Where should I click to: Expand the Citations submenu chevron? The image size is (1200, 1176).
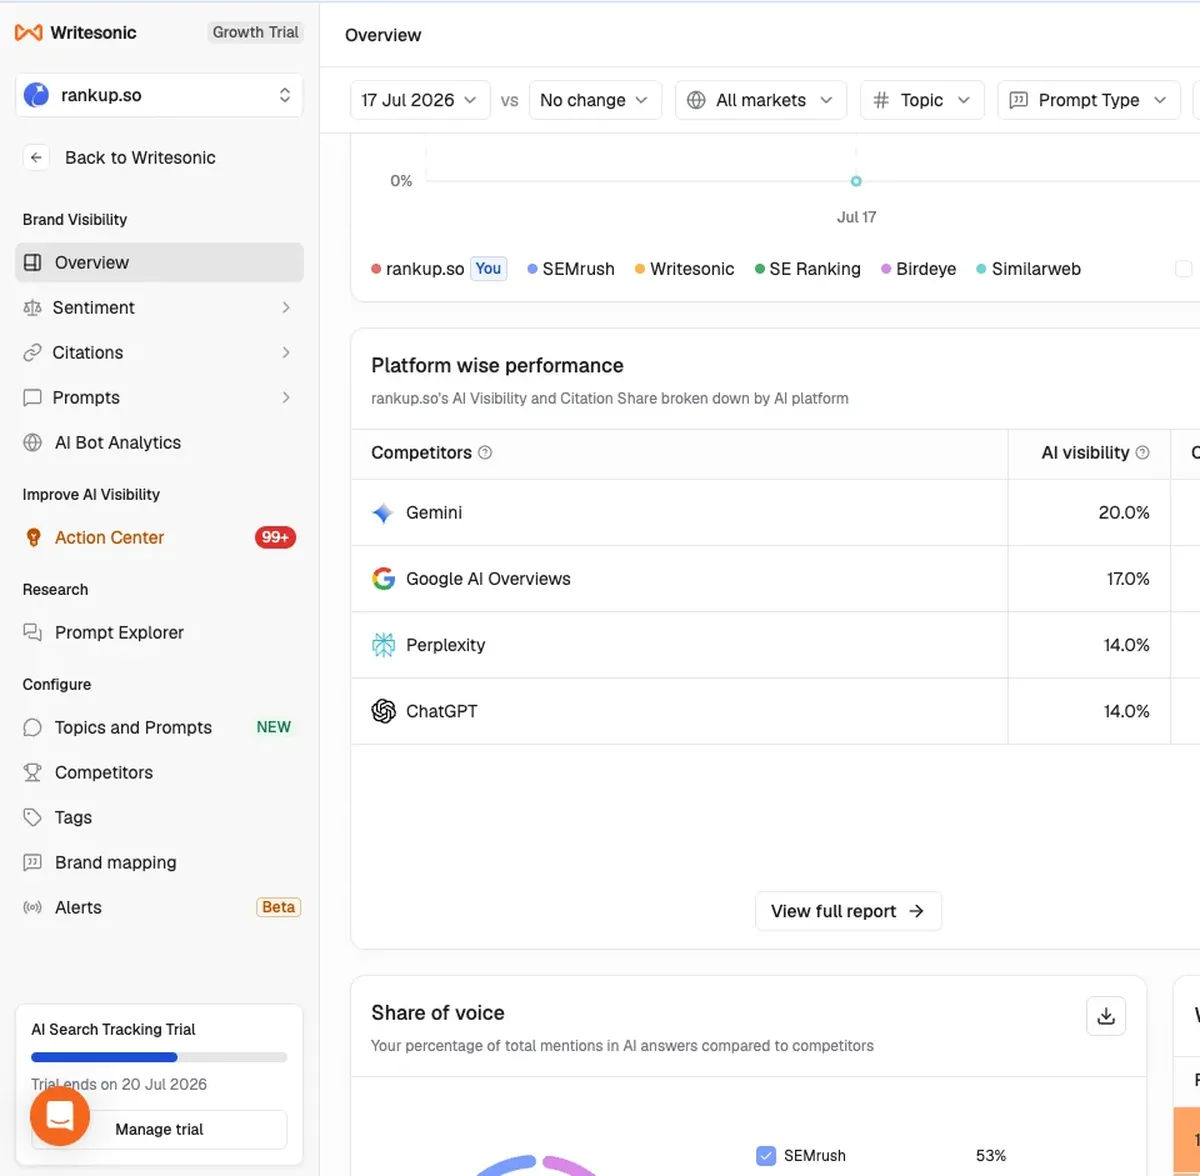pyautogui.click(x=286, y=353)
